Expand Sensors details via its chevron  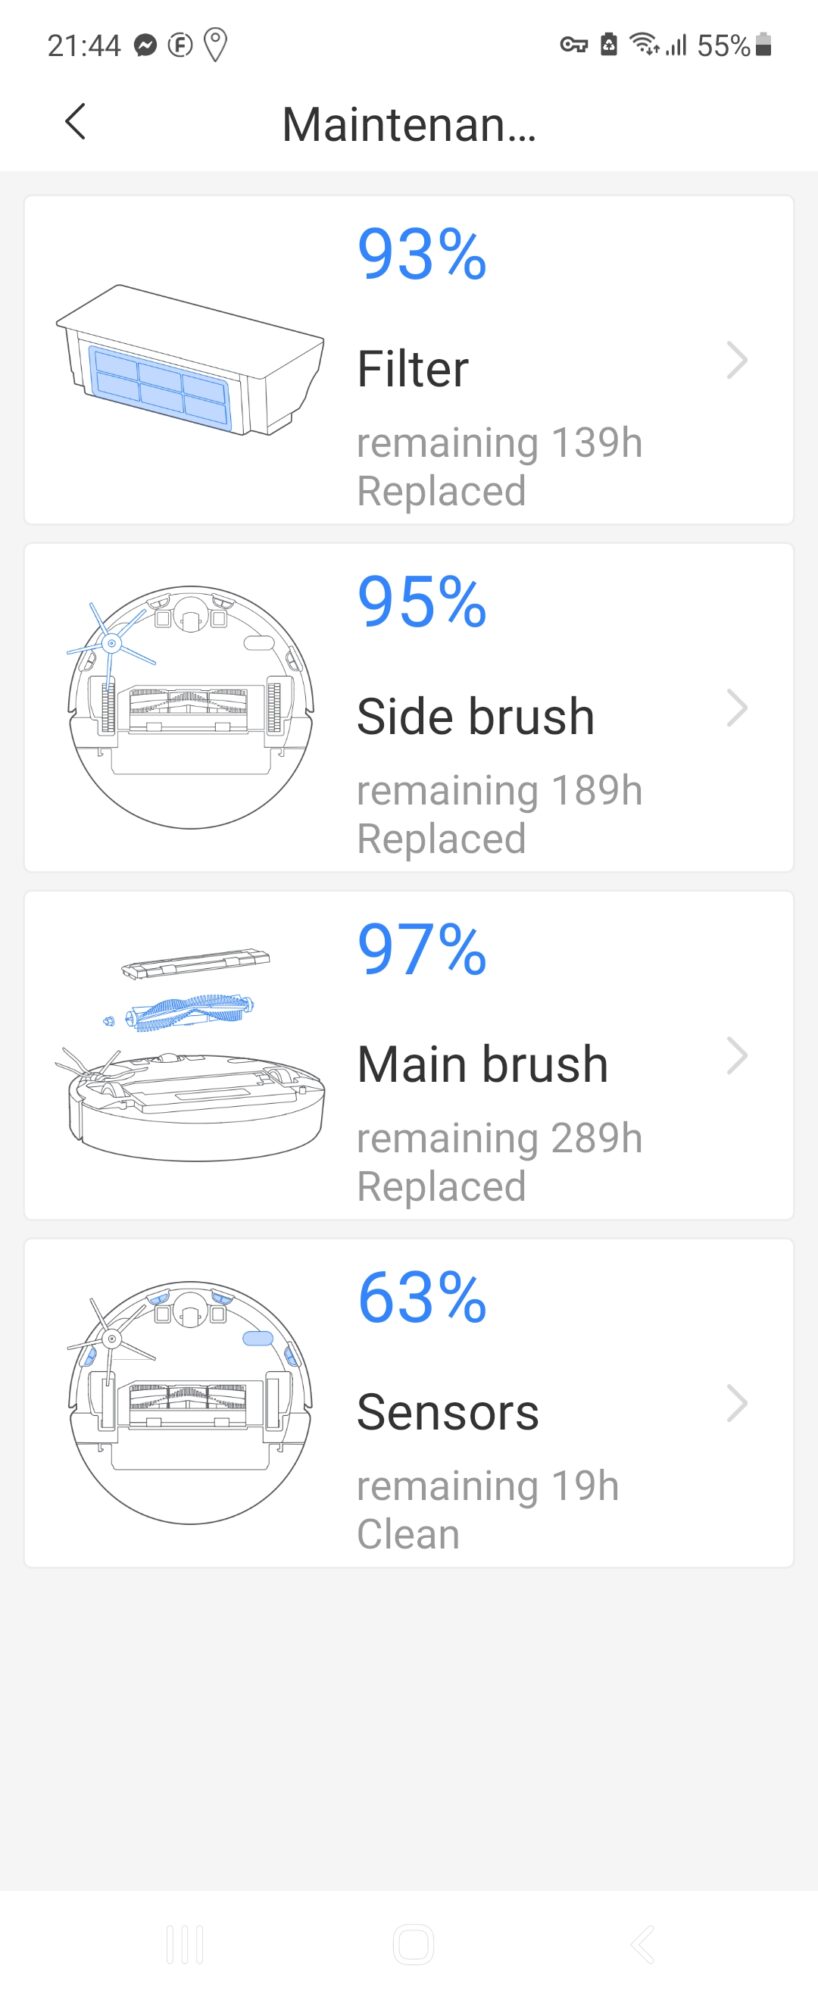tap(737, 1404)
